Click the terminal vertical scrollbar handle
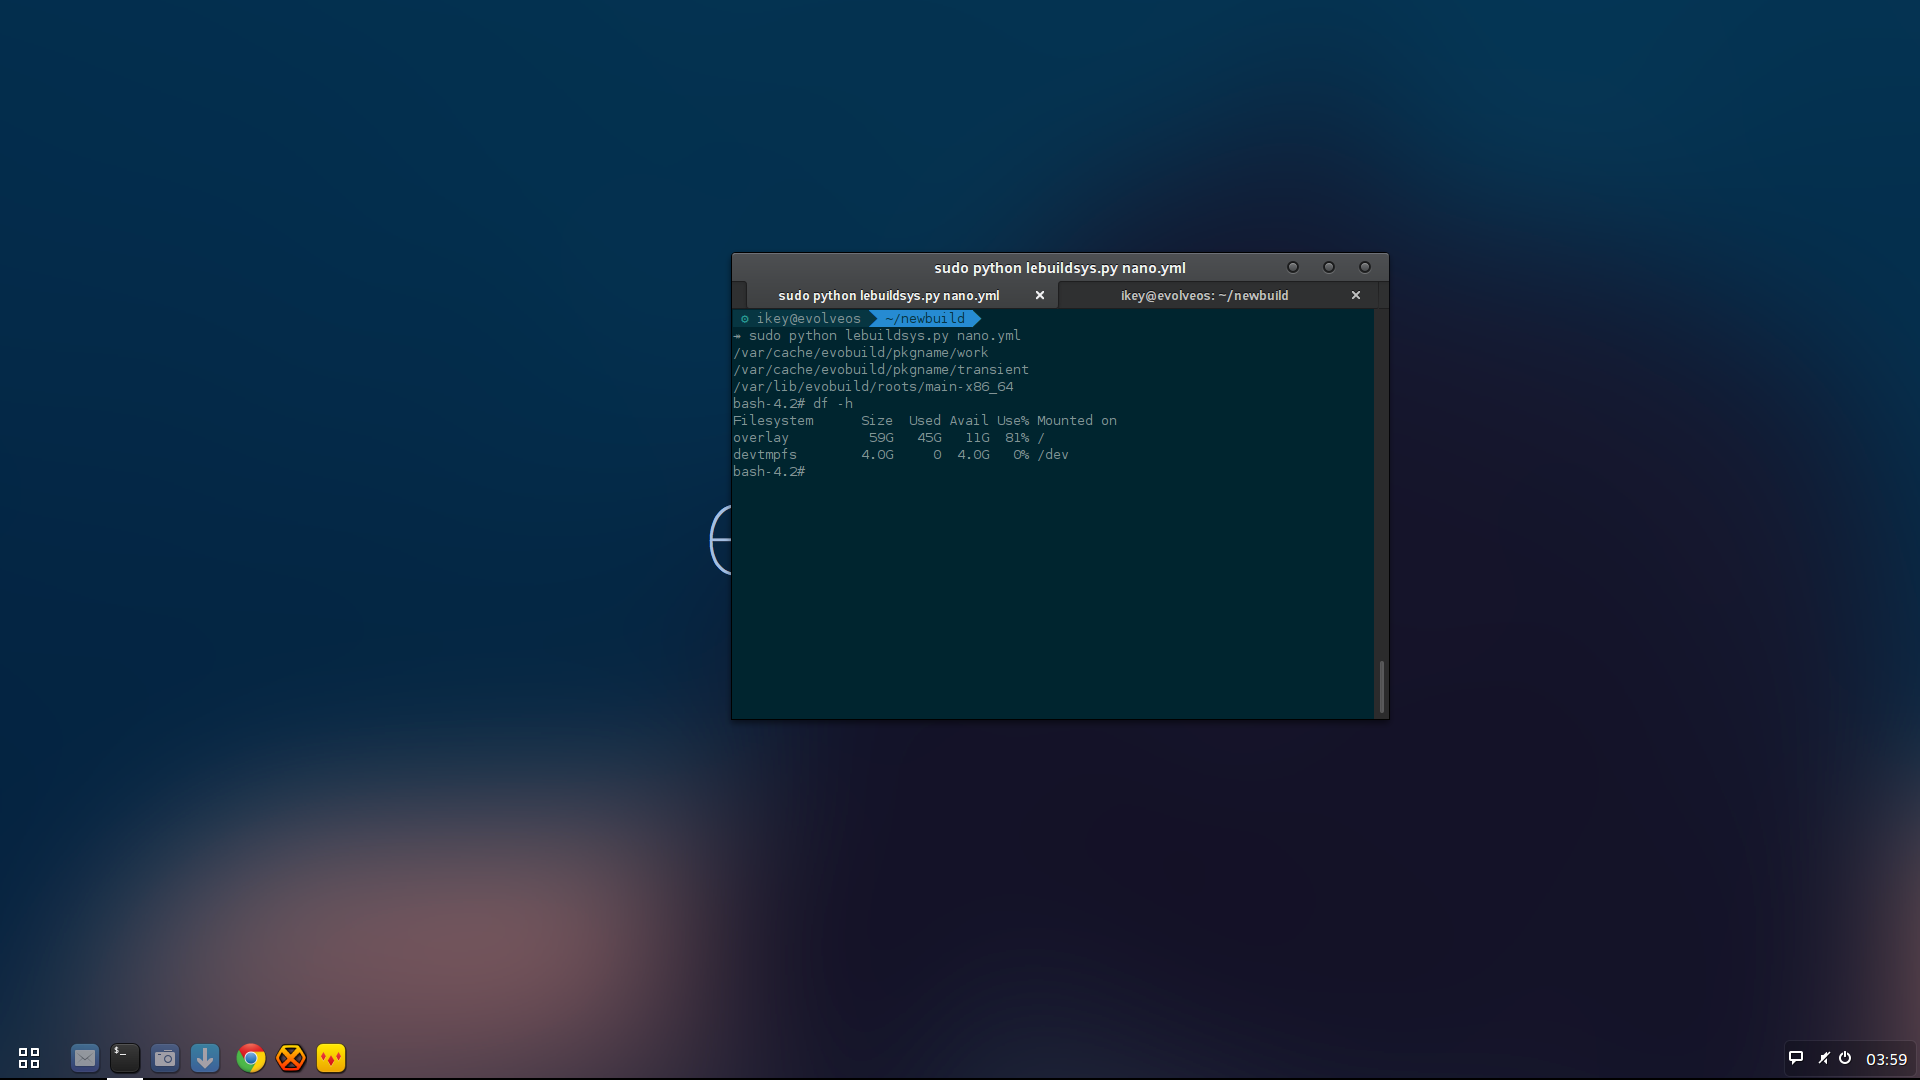Viewport: 1920px width, 1080px height. (x=1382, y=687)
